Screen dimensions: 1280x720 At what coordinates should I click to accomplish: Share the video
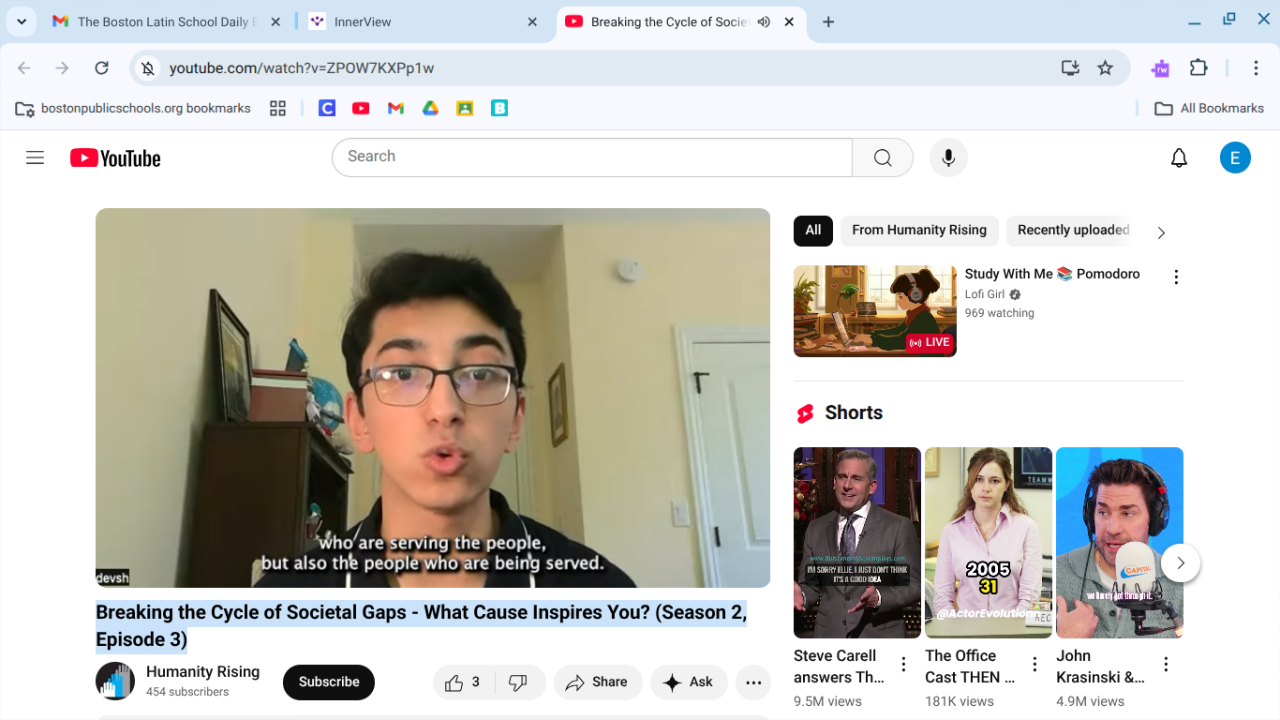(x=596, y=682)
